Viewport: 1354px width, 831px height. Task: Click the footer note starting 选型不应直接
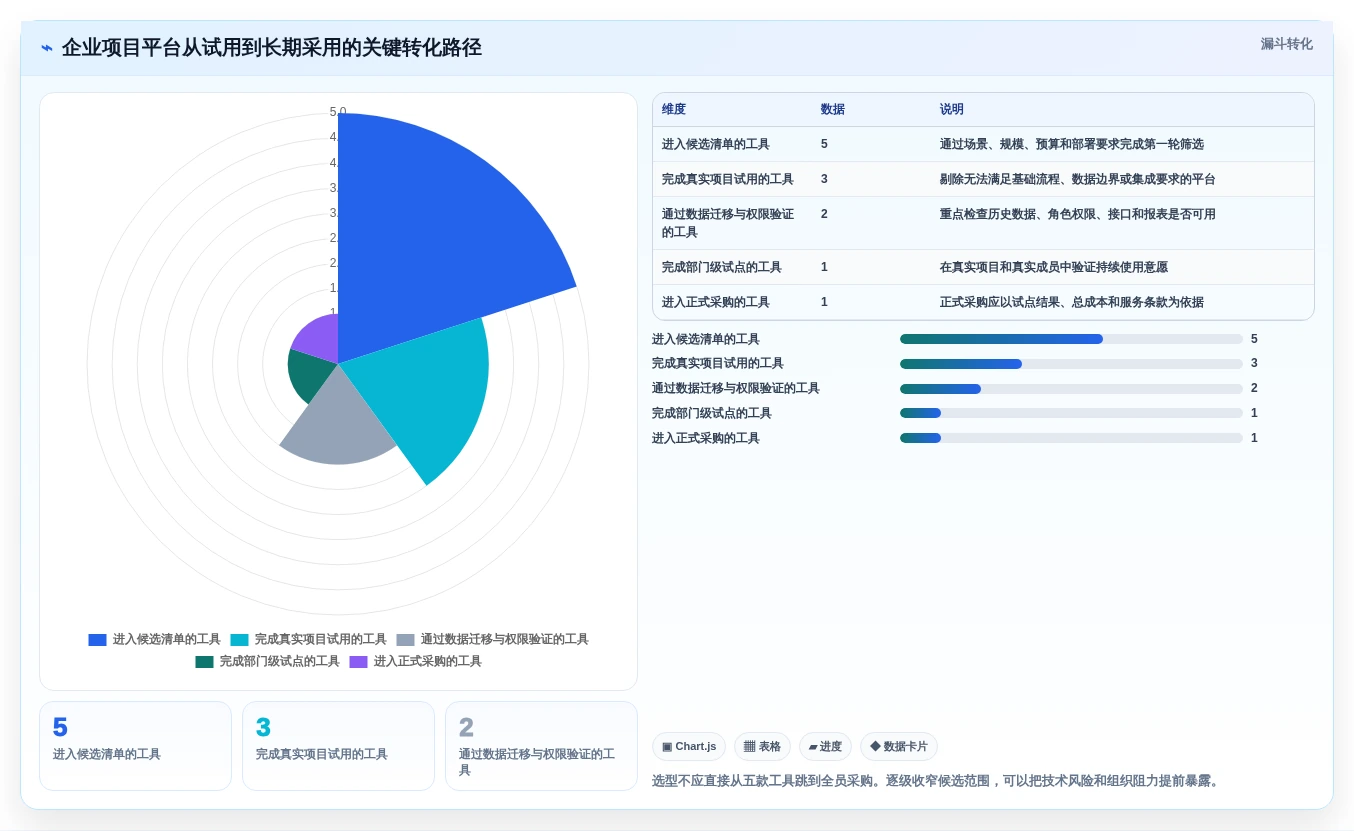[x=938, y=781]
